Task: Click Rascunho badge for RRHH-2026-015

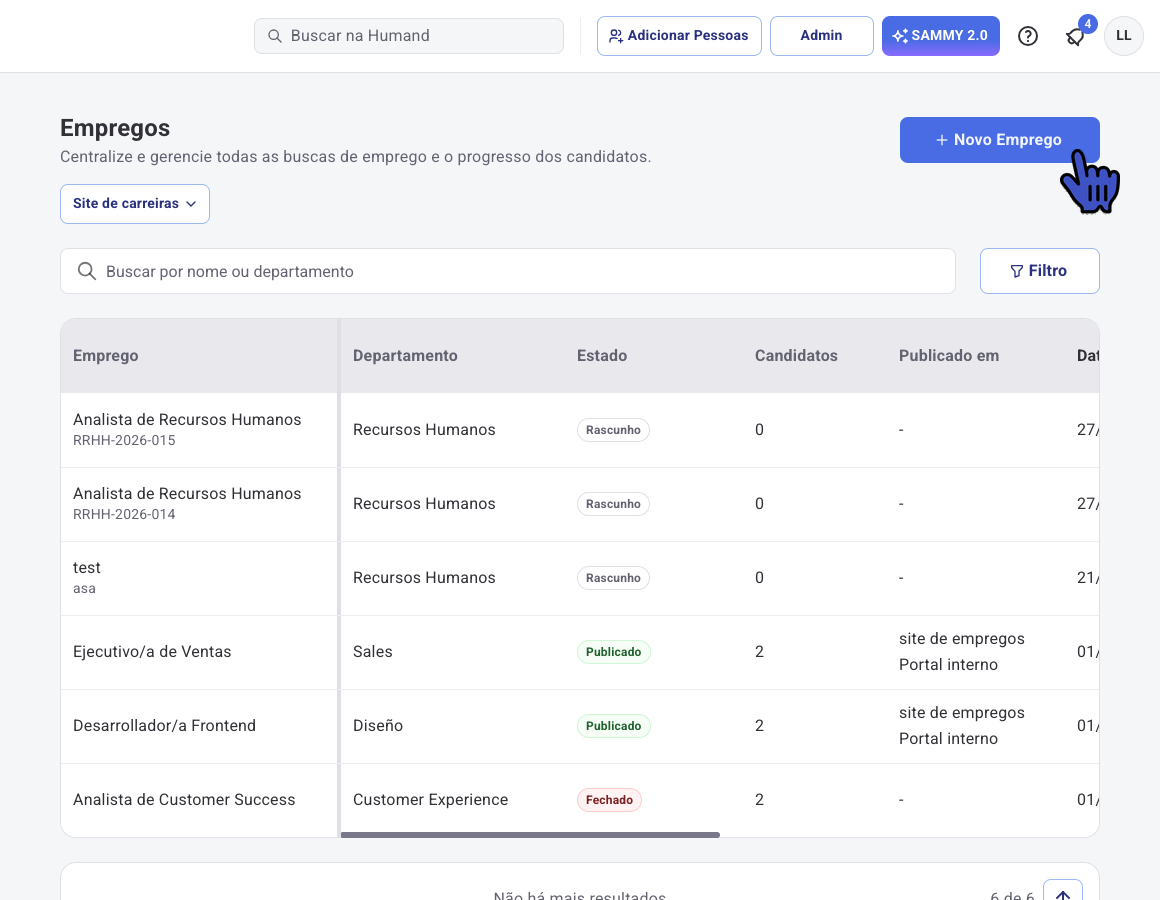Action: [613, 430]
